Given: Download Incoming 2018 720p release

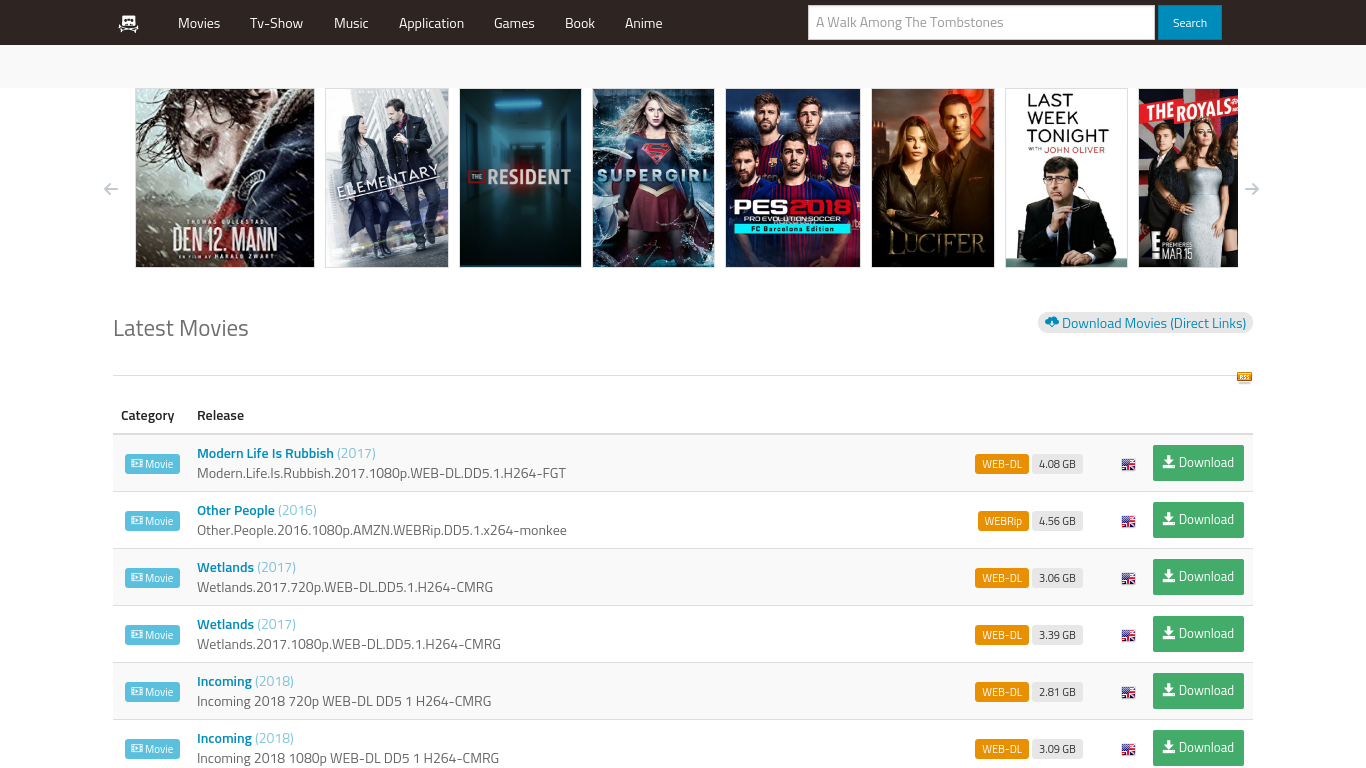Looking at the screenshot, I should (x=1198, y=691).
